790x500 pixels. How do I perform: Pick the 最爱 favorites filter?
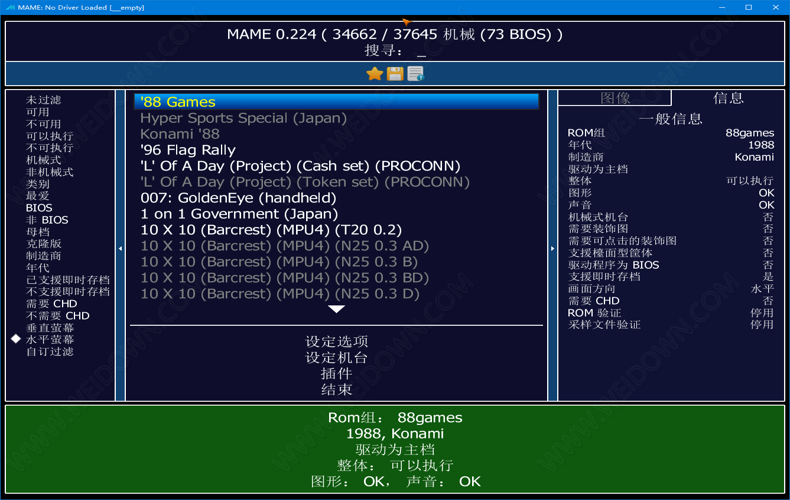tap(38, 196)
